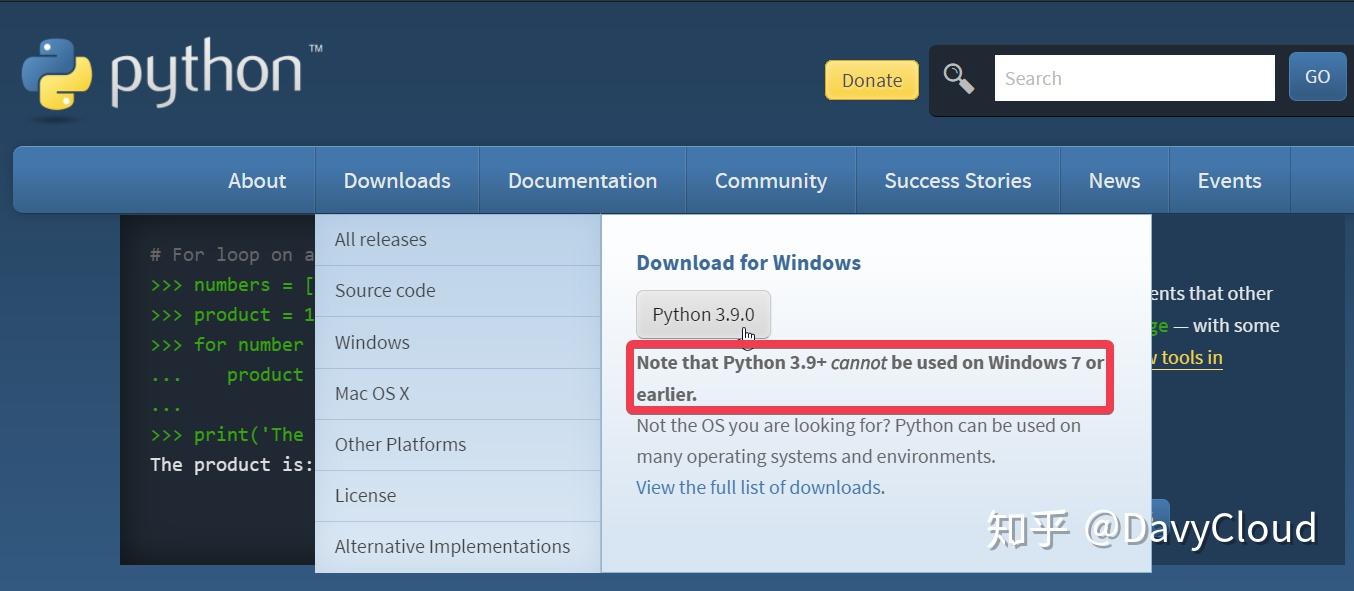Viewport: 1354px width, 591px height.
Task: Go to the News section
Action: click(1113, 180)
